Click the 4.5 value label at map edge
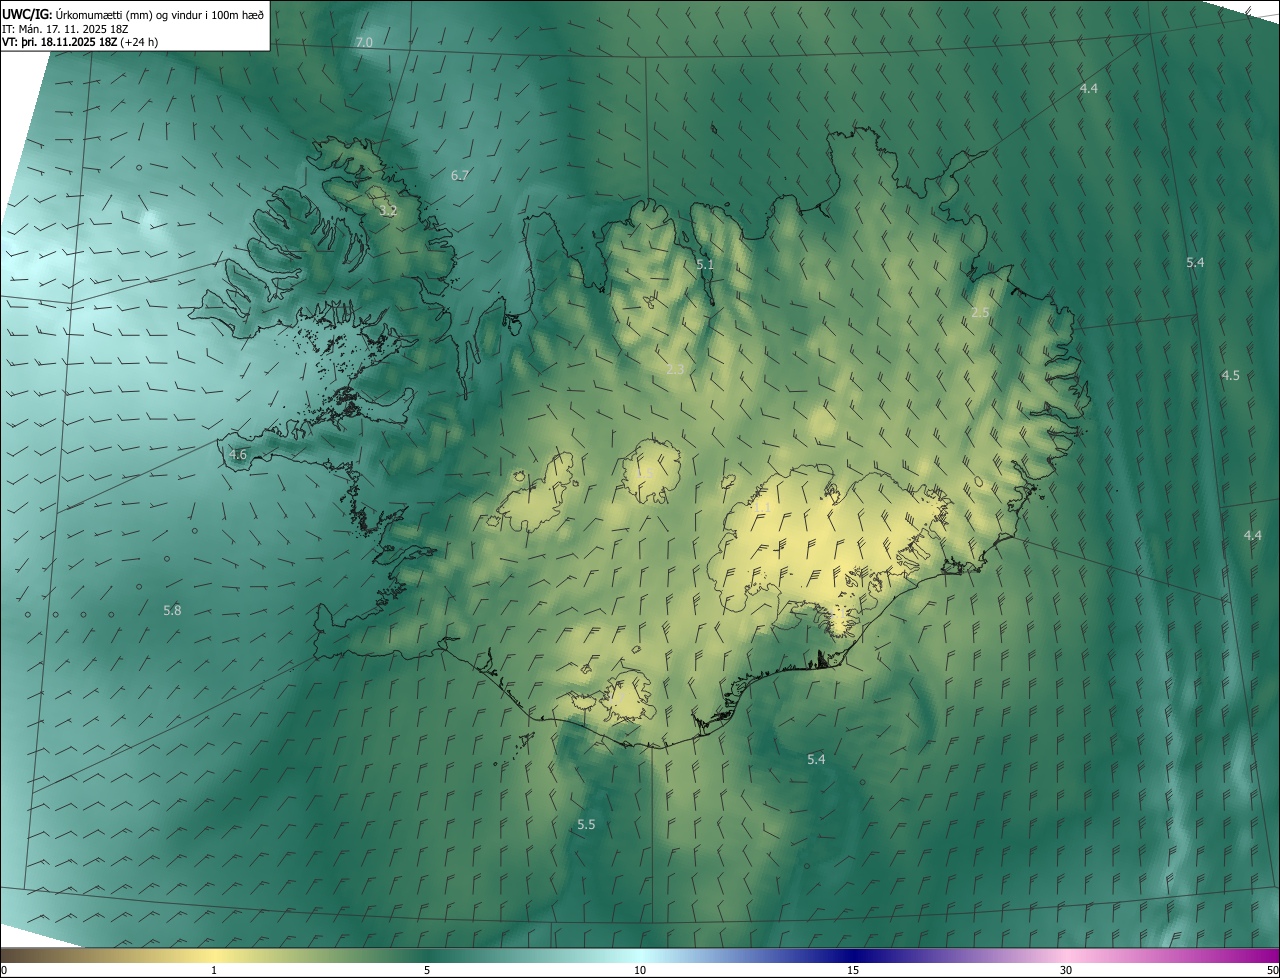Image resolution: width=1280 pixels, height=978 pixels. (1230, 375)
